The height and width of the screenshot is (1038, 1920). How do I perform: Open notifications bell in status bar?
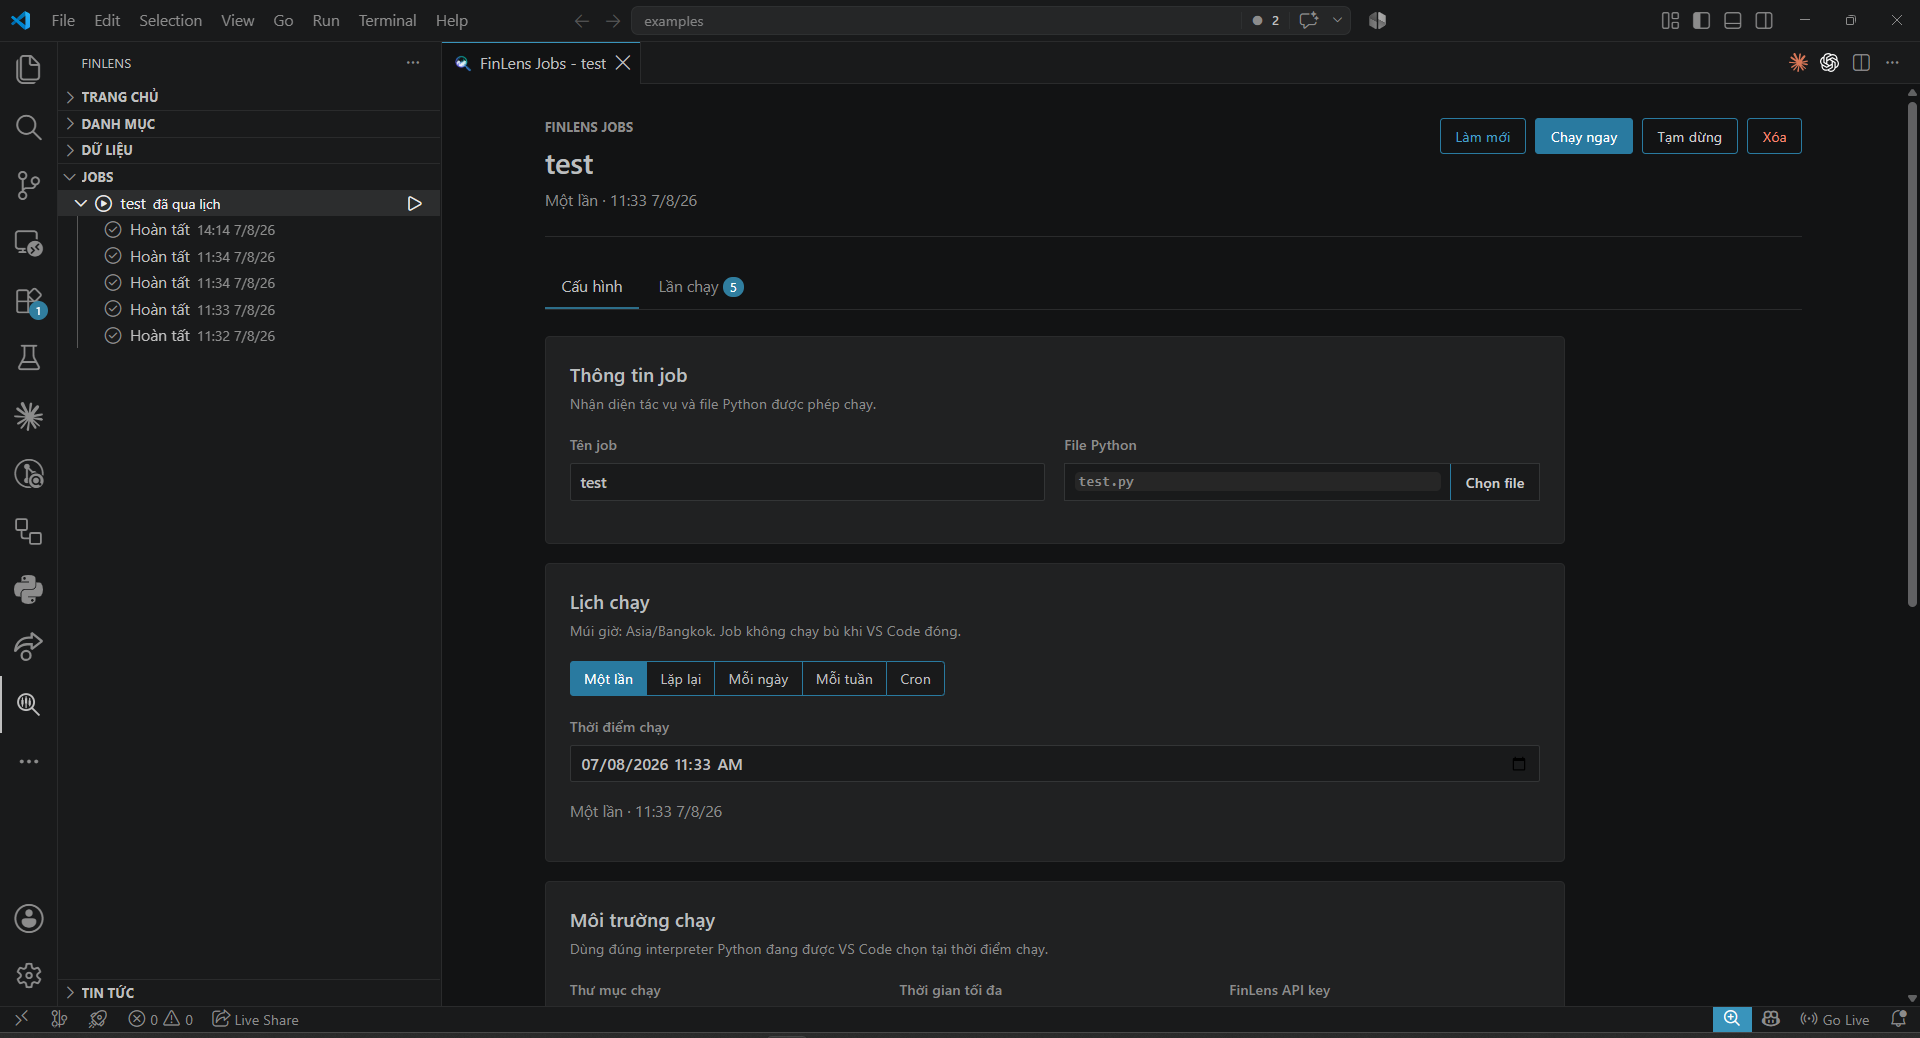coord(1898,1020)
